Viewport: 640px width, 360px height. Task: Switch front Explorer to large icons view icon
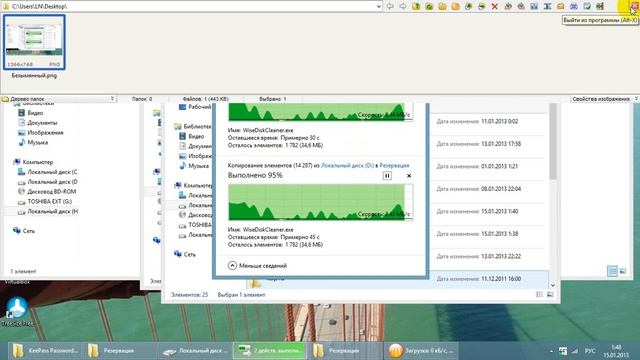[550, 294]
